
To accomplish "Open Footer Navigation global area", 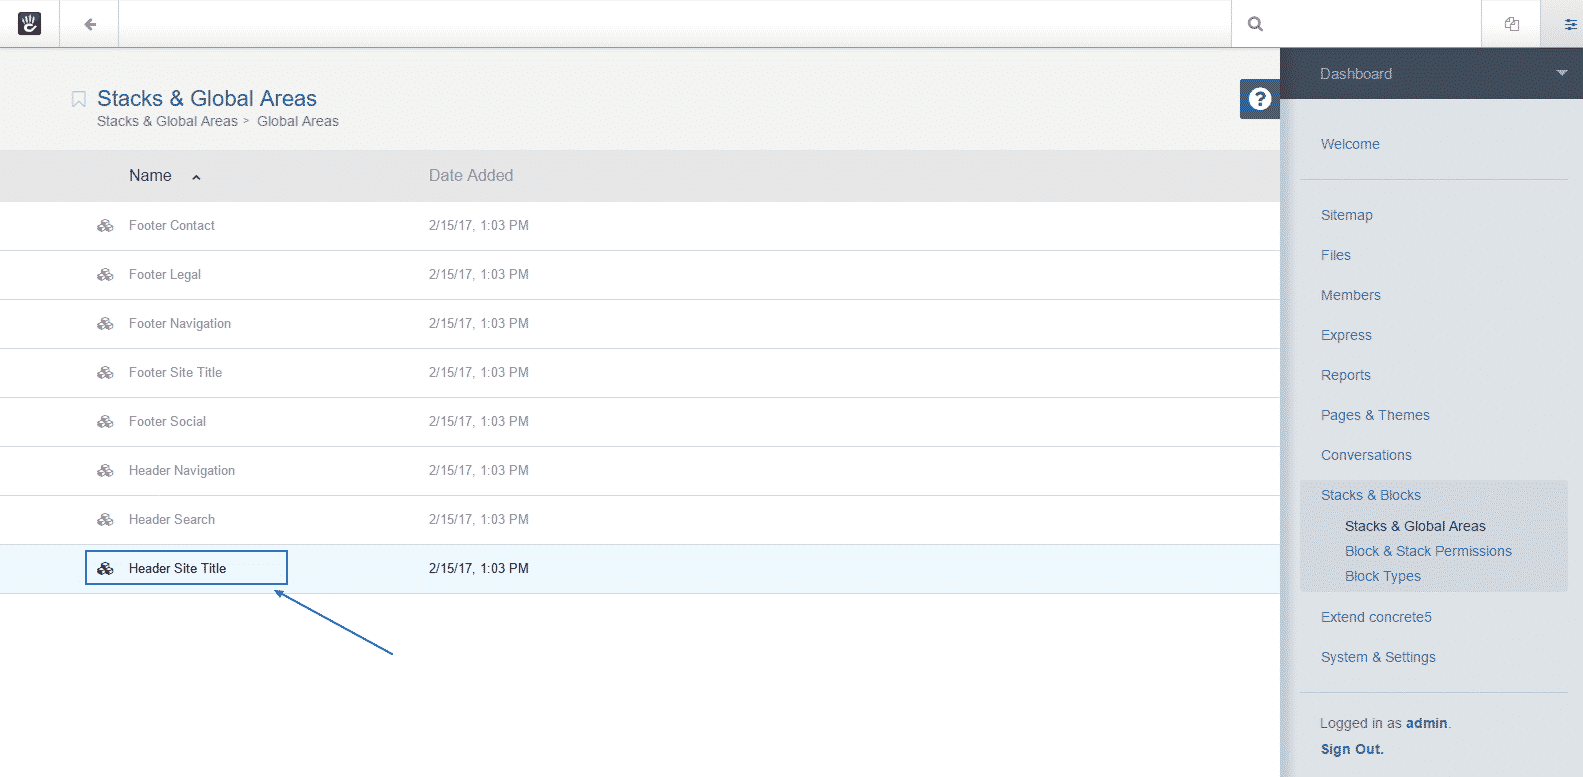I will (180, 323).
